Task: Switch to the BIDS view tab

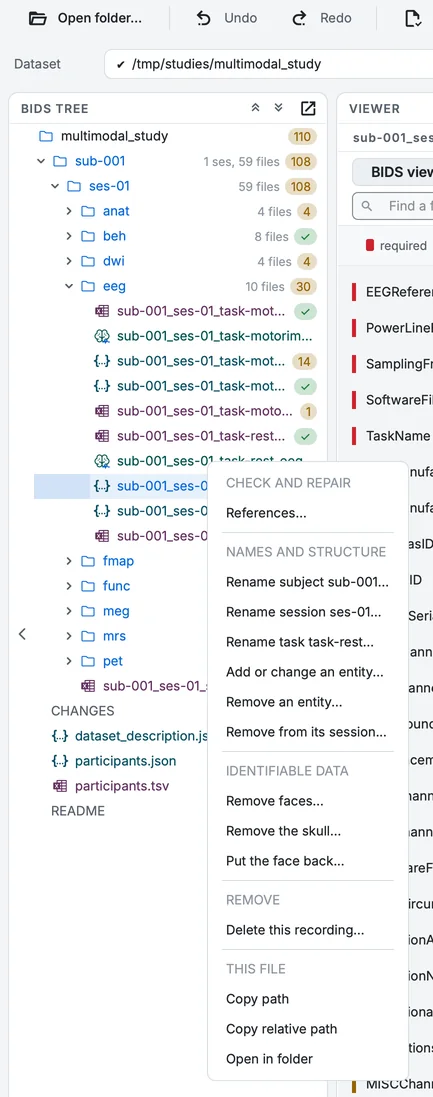Action: point(392,172)
